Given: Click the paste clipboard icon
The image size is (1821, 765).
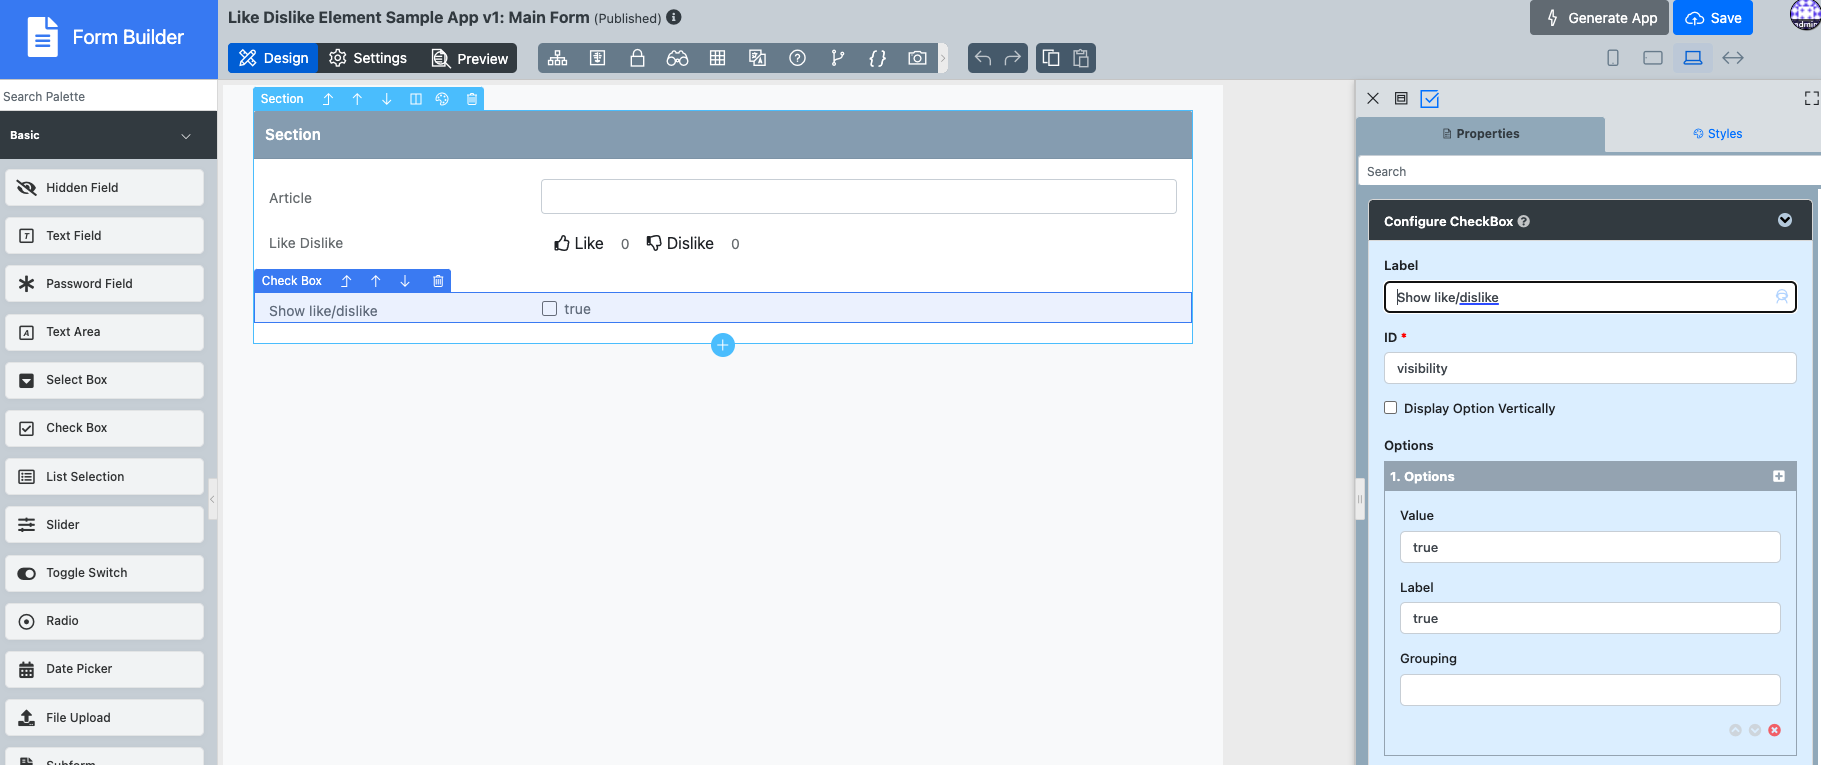Looking at the screenshot, I should tap(1081, 58).
